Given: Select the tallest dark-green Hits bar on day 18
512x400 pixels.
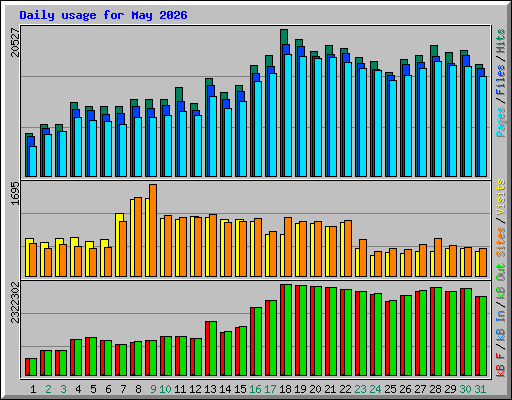Looking at the screenshot, I should click(x=284, y=37).
